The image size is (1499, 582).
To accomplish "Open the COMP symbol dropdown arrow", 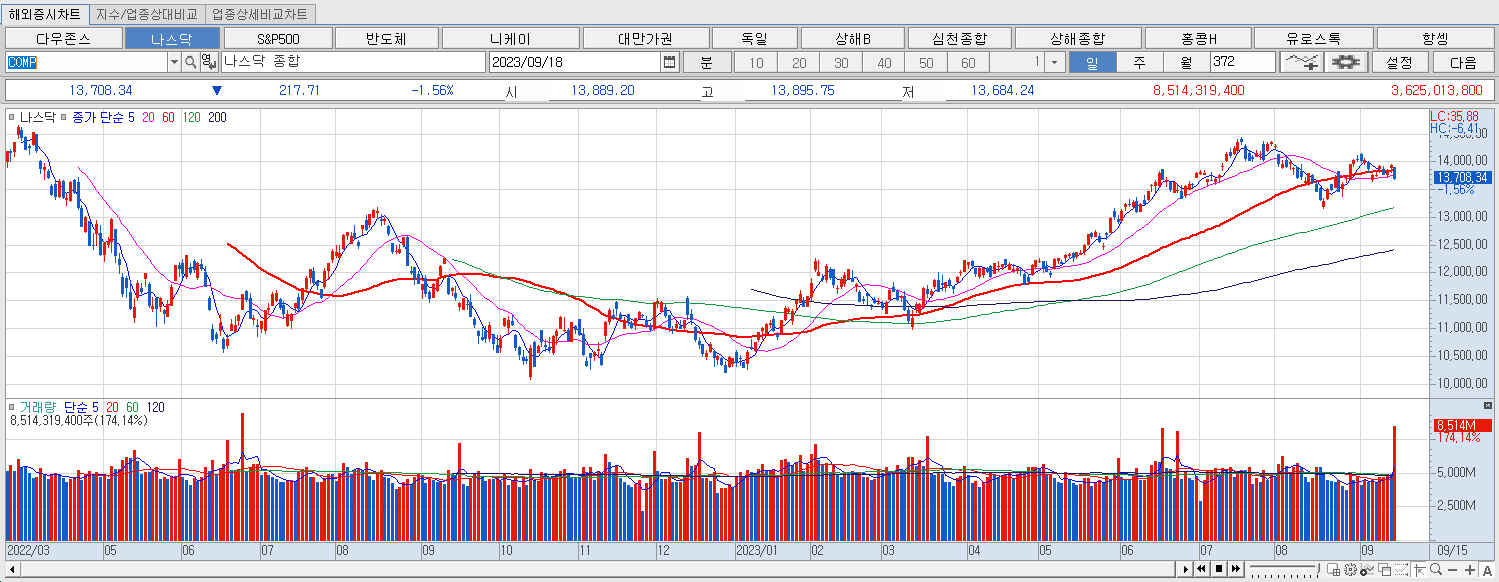I will (173, 62).
